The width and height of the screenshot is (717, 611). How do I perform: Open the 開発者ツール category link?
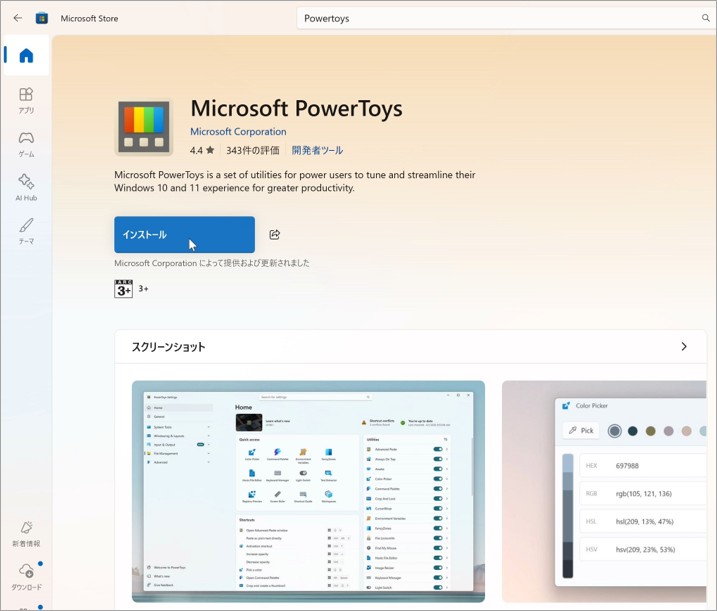317,150
